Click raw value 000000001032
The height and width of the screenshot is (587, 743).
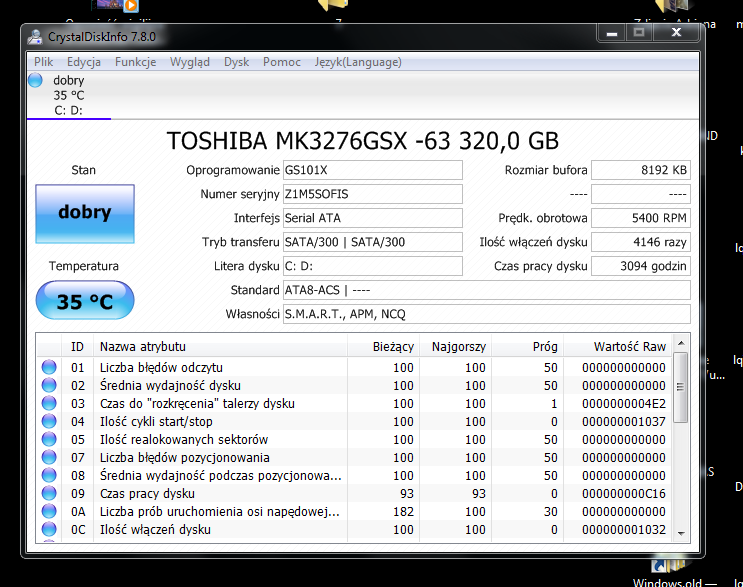click(624, 530)
